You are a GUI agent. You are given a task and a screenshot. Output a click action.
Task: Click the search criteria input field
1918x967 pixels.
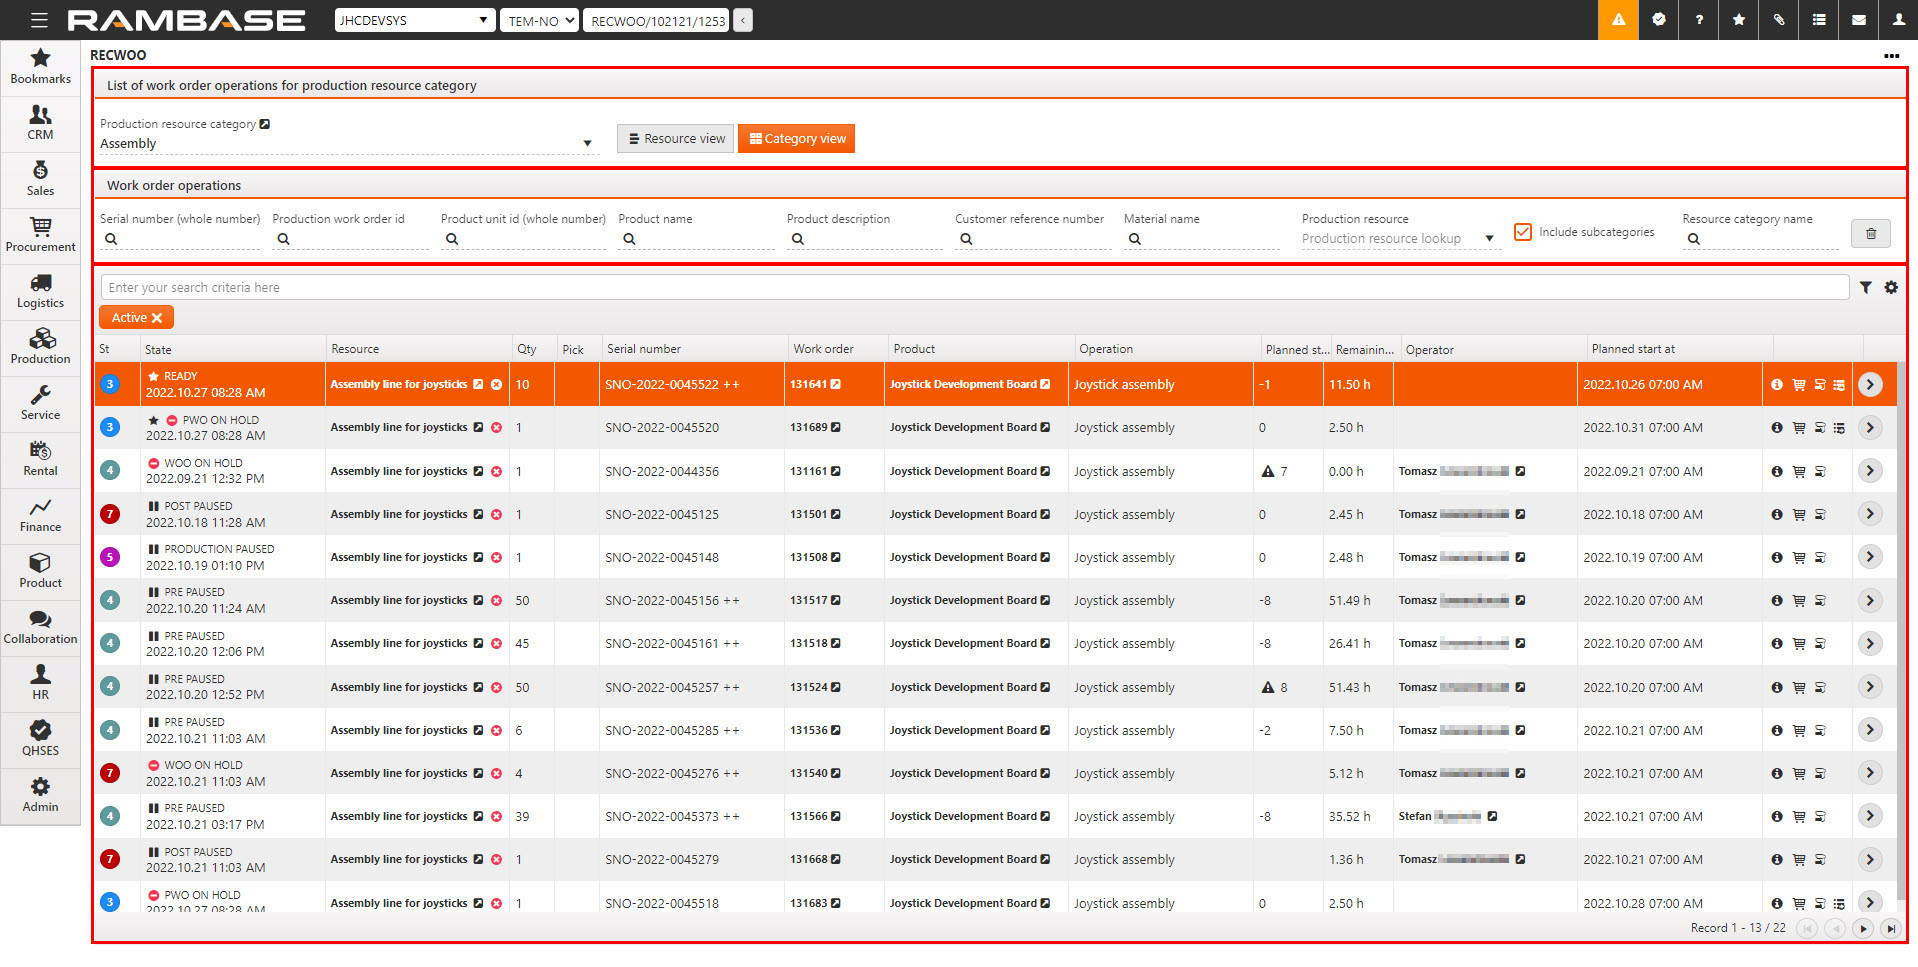coord(974,288)
